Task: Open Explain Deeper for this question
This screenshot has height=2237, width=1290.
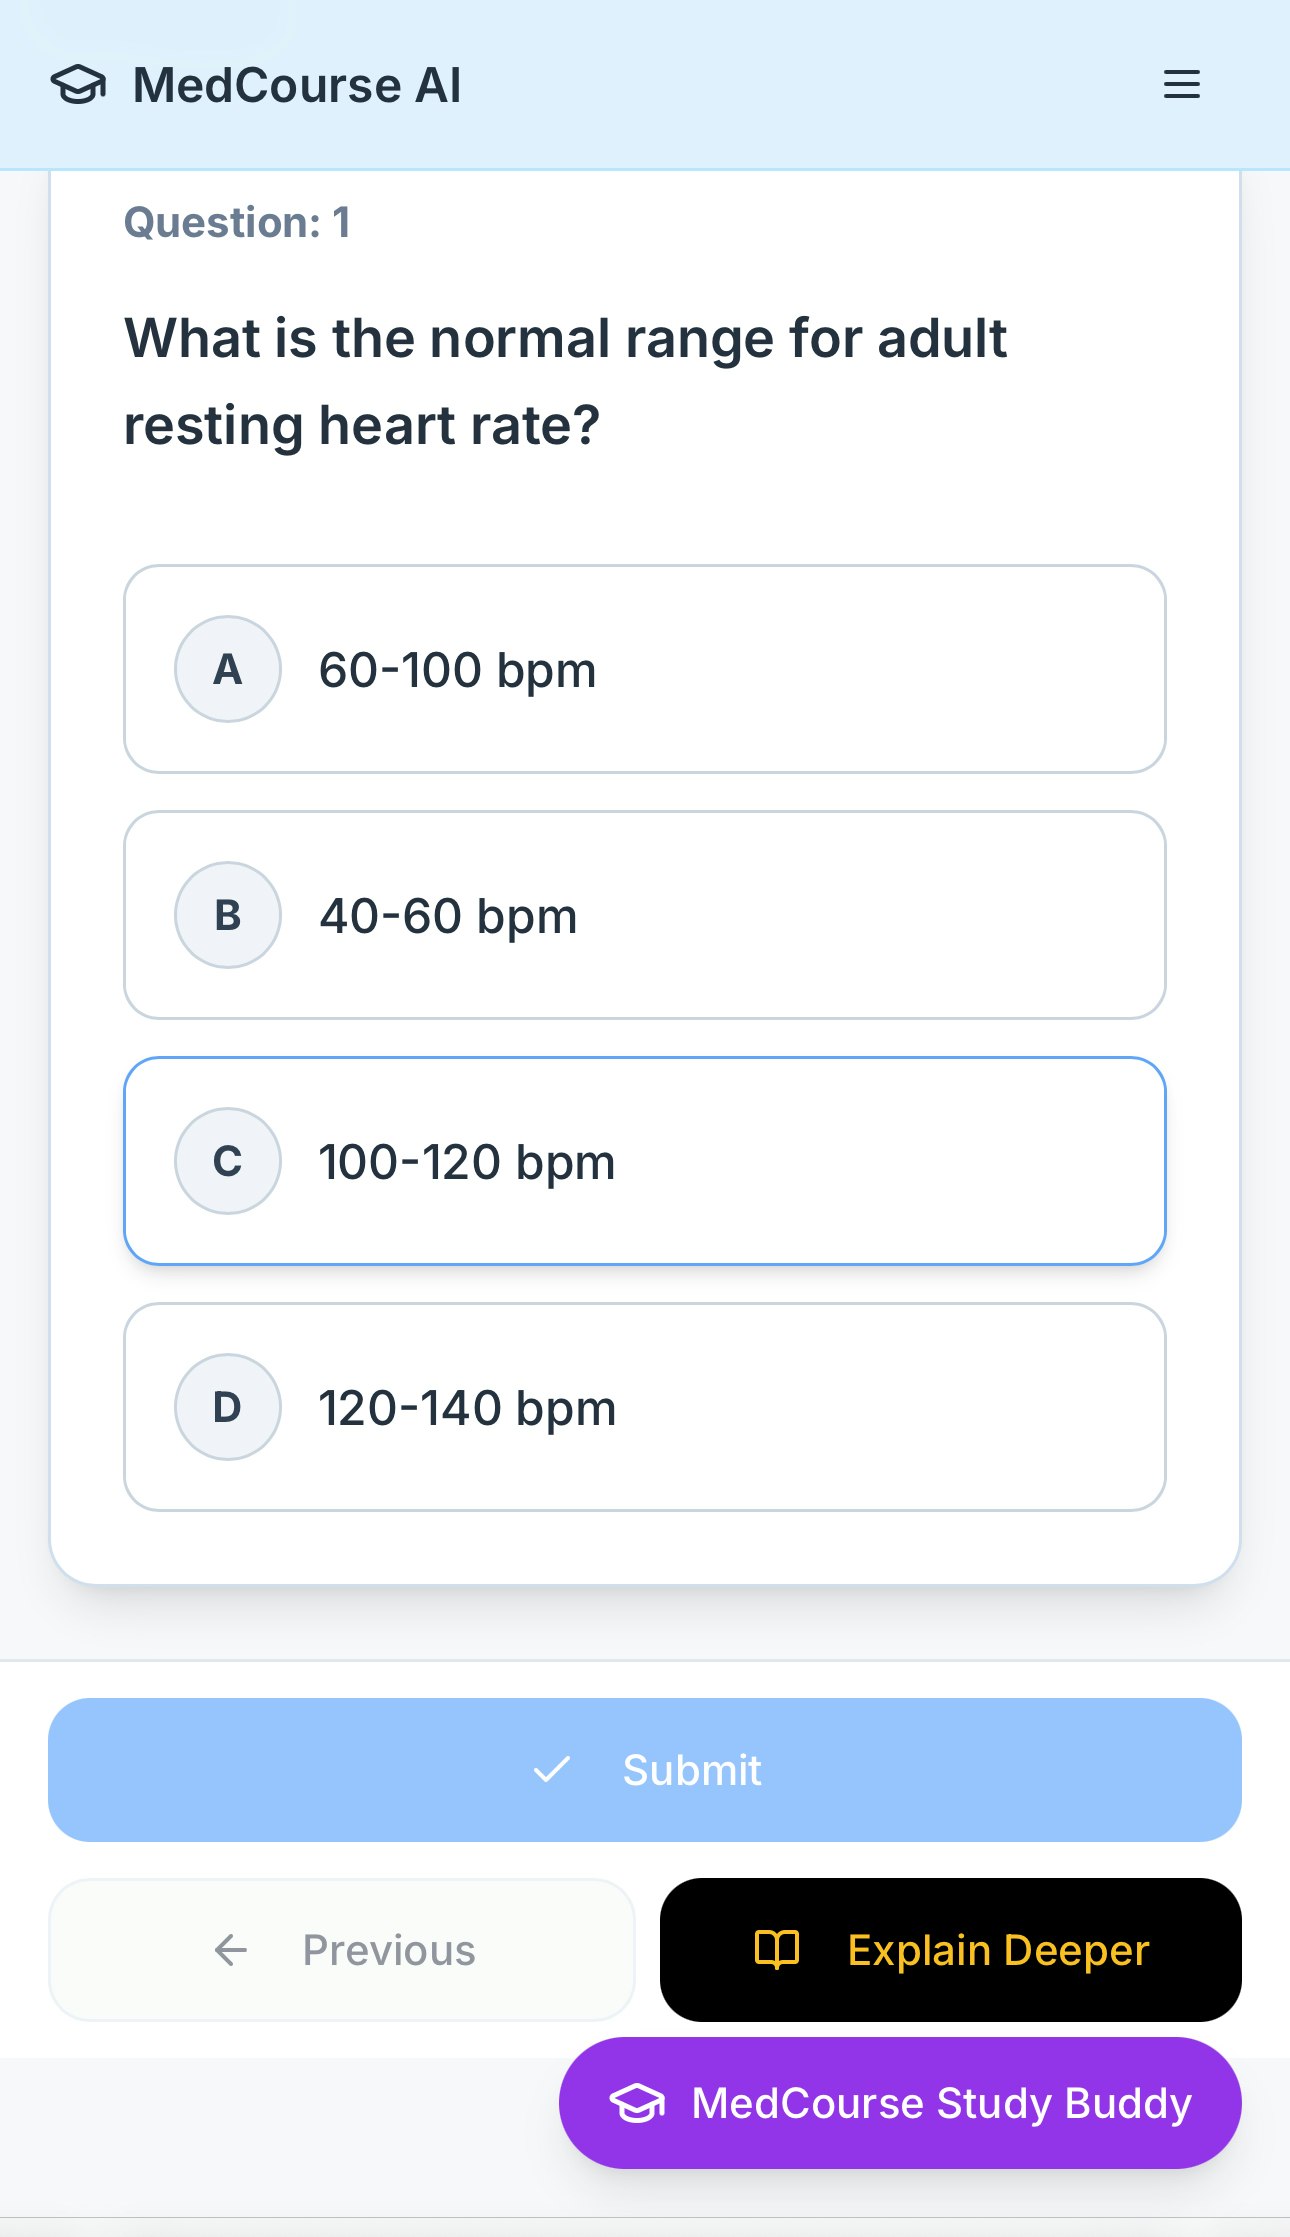Action: (949, 1950)
